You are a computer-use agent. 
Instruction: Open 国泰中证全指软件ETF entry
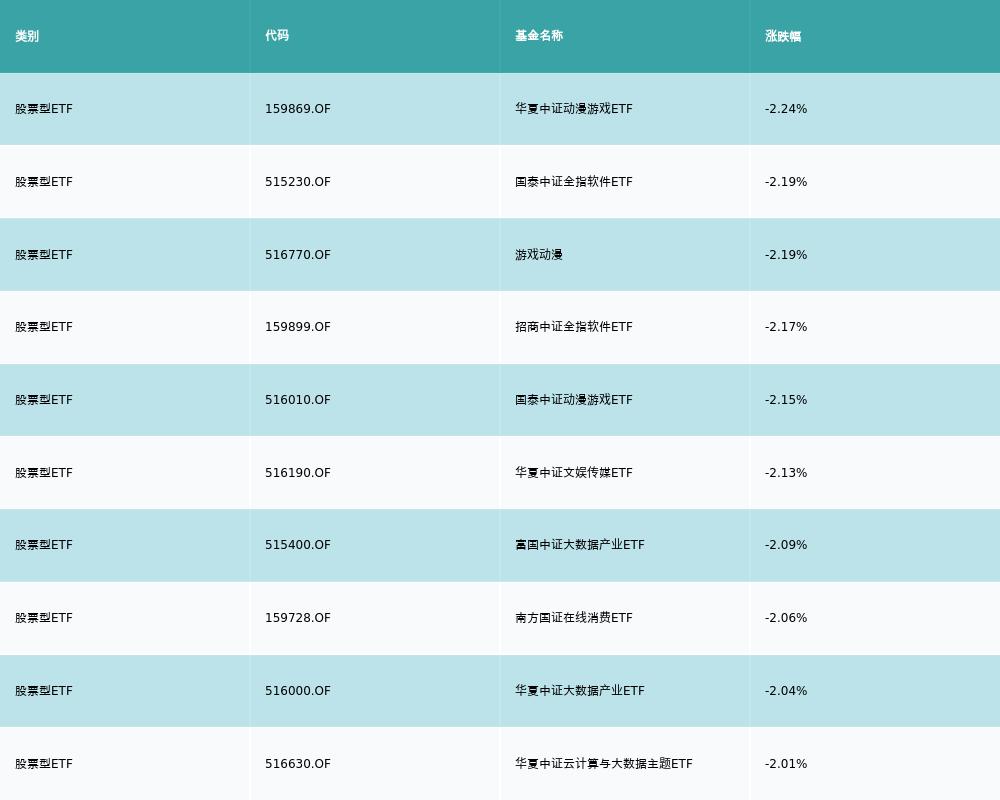coord(574,182)
